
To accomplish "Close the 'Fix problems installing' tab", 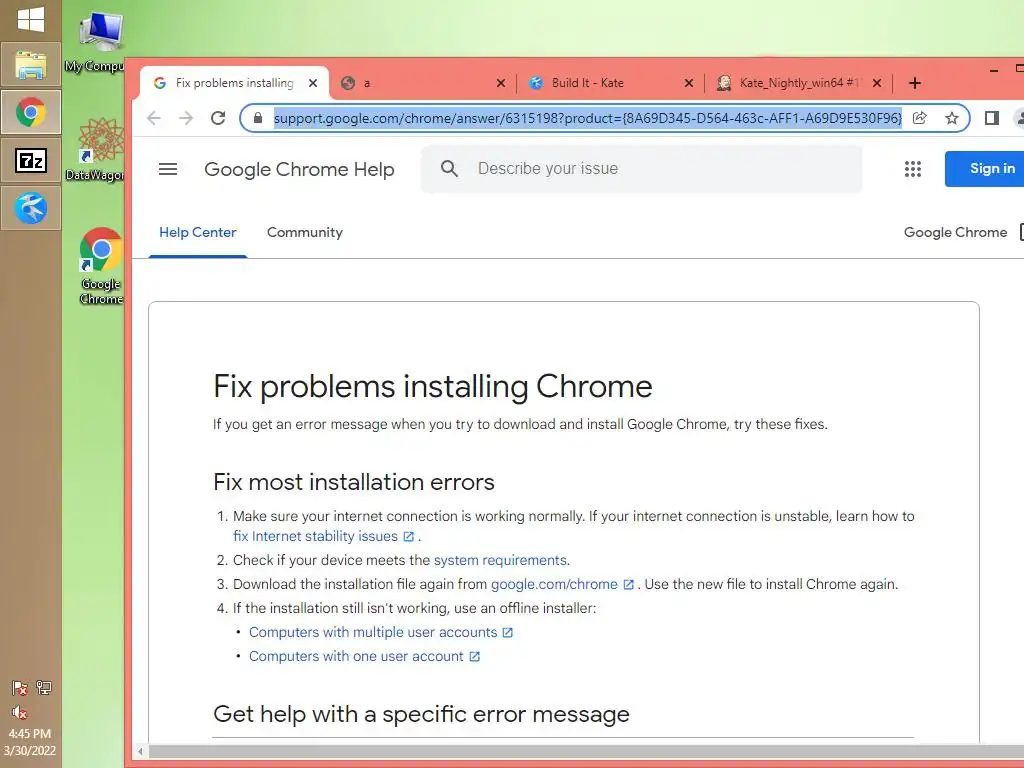I will (313, 83).
